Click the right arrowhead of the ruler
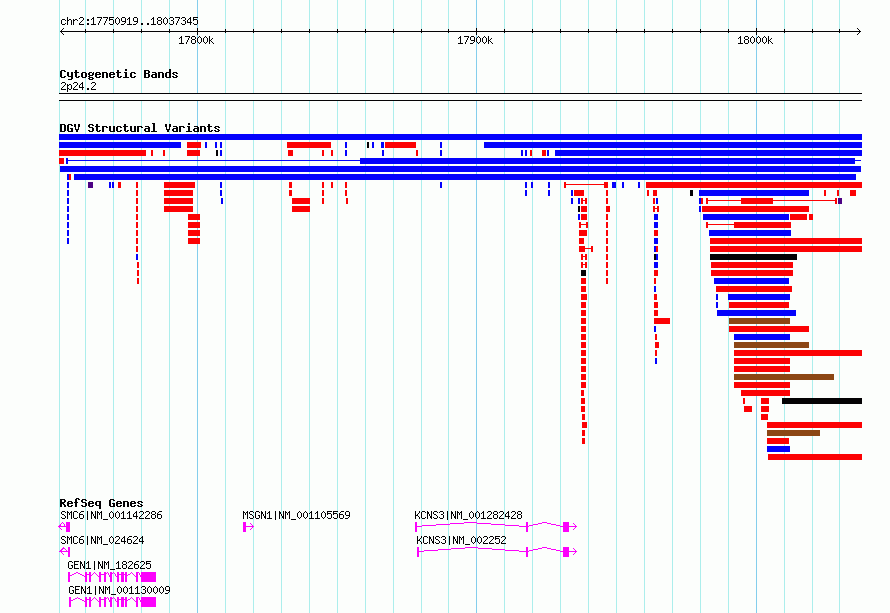The width and height of the screenshot is (890, 613). point(859,31)
